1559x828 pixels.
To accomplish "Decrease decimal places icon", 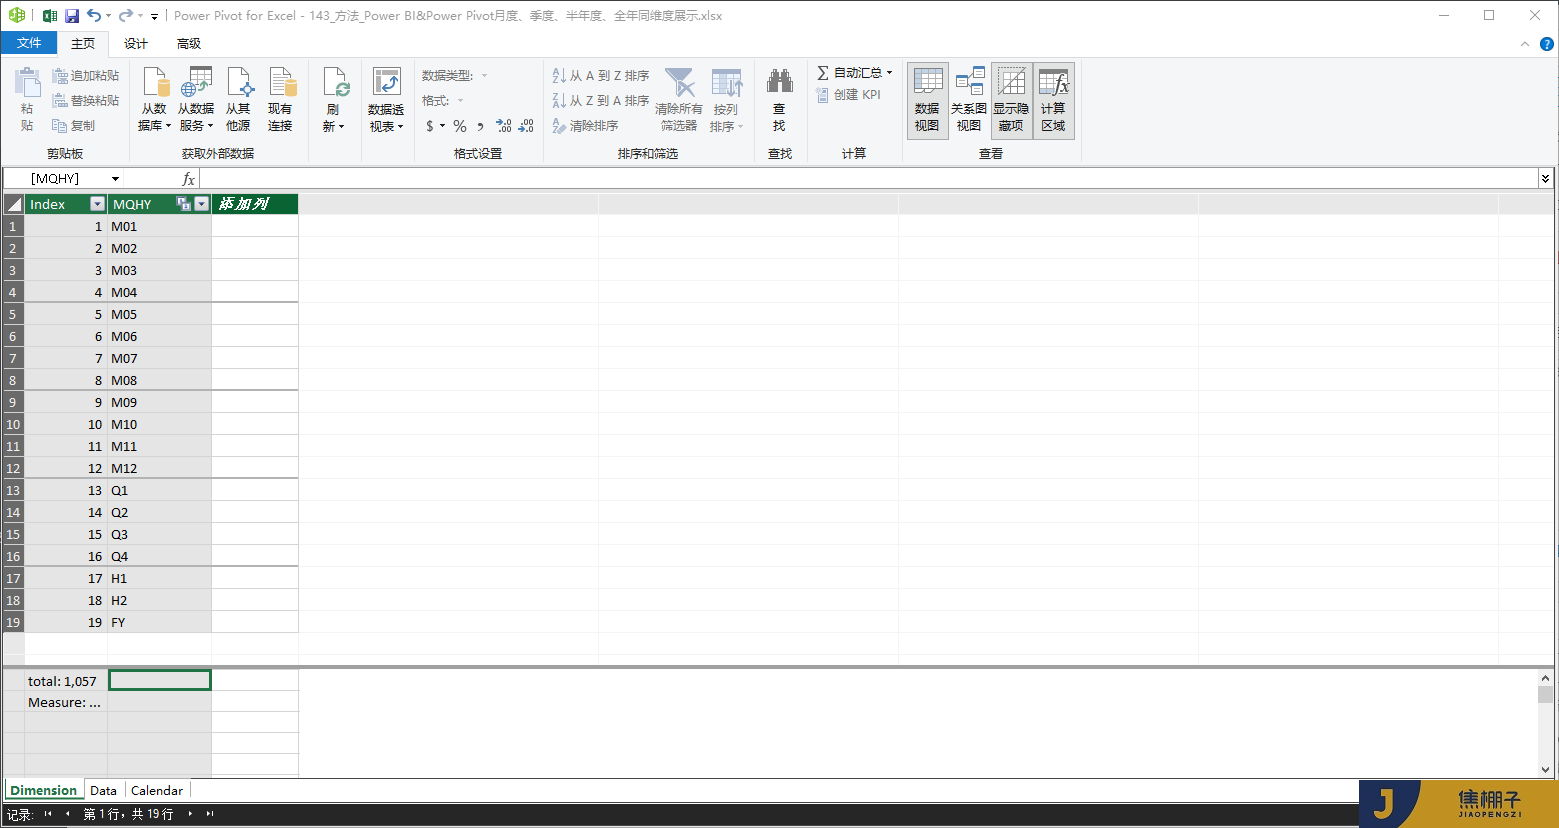I will pyautogui.click(x=527, y=126).
